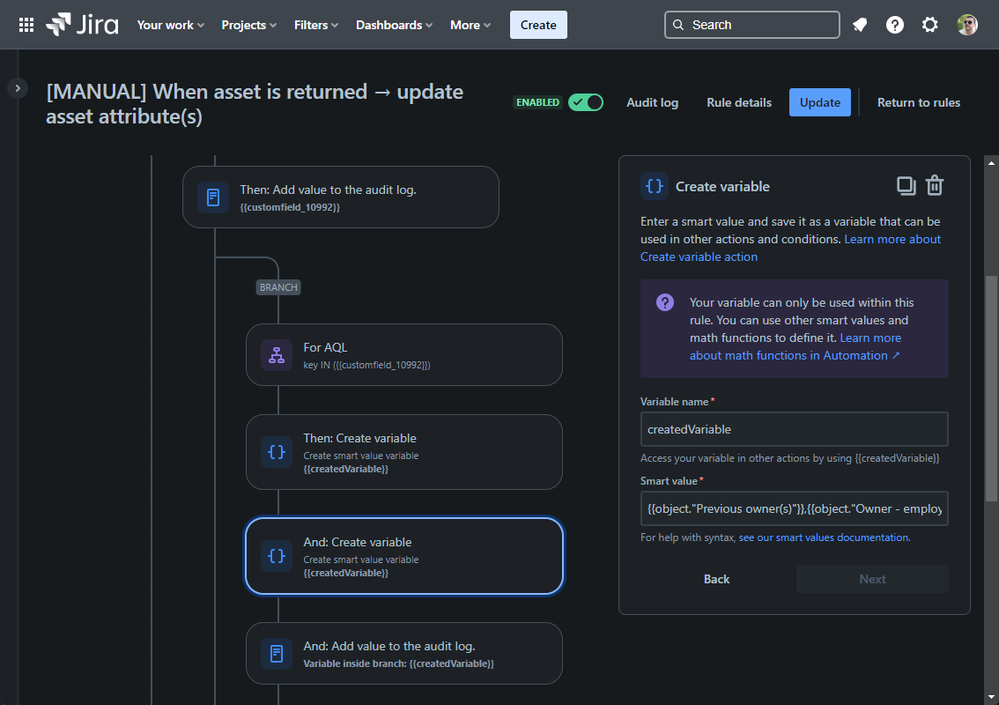Viewport: 999px width, 705px height.
Task: Click the Next button
Action: click(872, 579)
